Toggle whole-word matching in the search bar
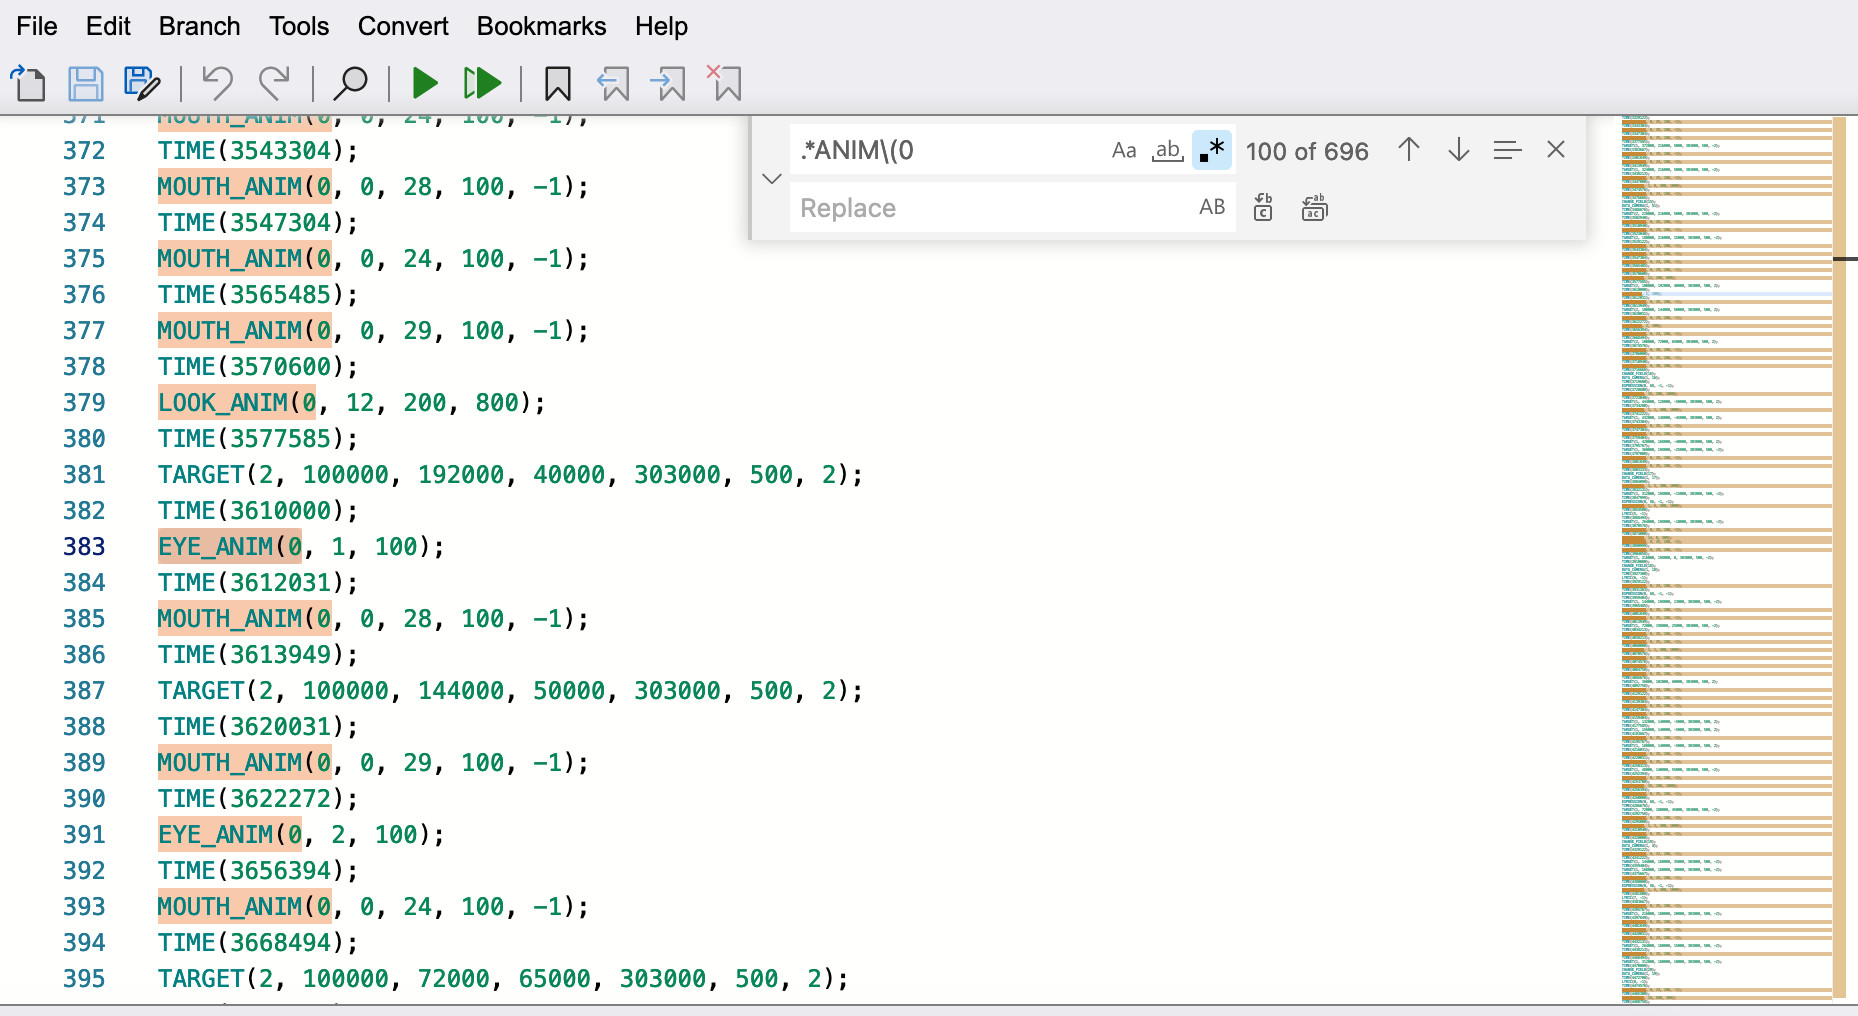Screen dimensions: 1858x1016 (1166, 150)
